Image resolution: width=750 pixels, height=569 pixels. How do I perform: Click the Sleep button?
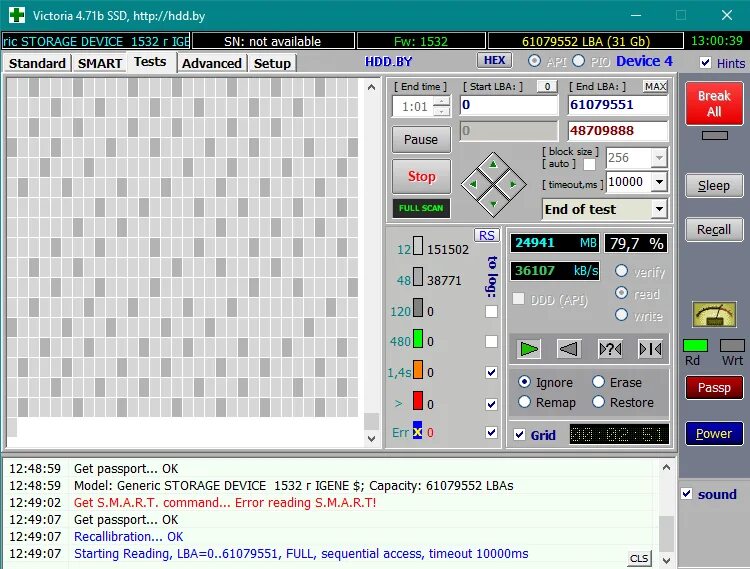point(714,186)
